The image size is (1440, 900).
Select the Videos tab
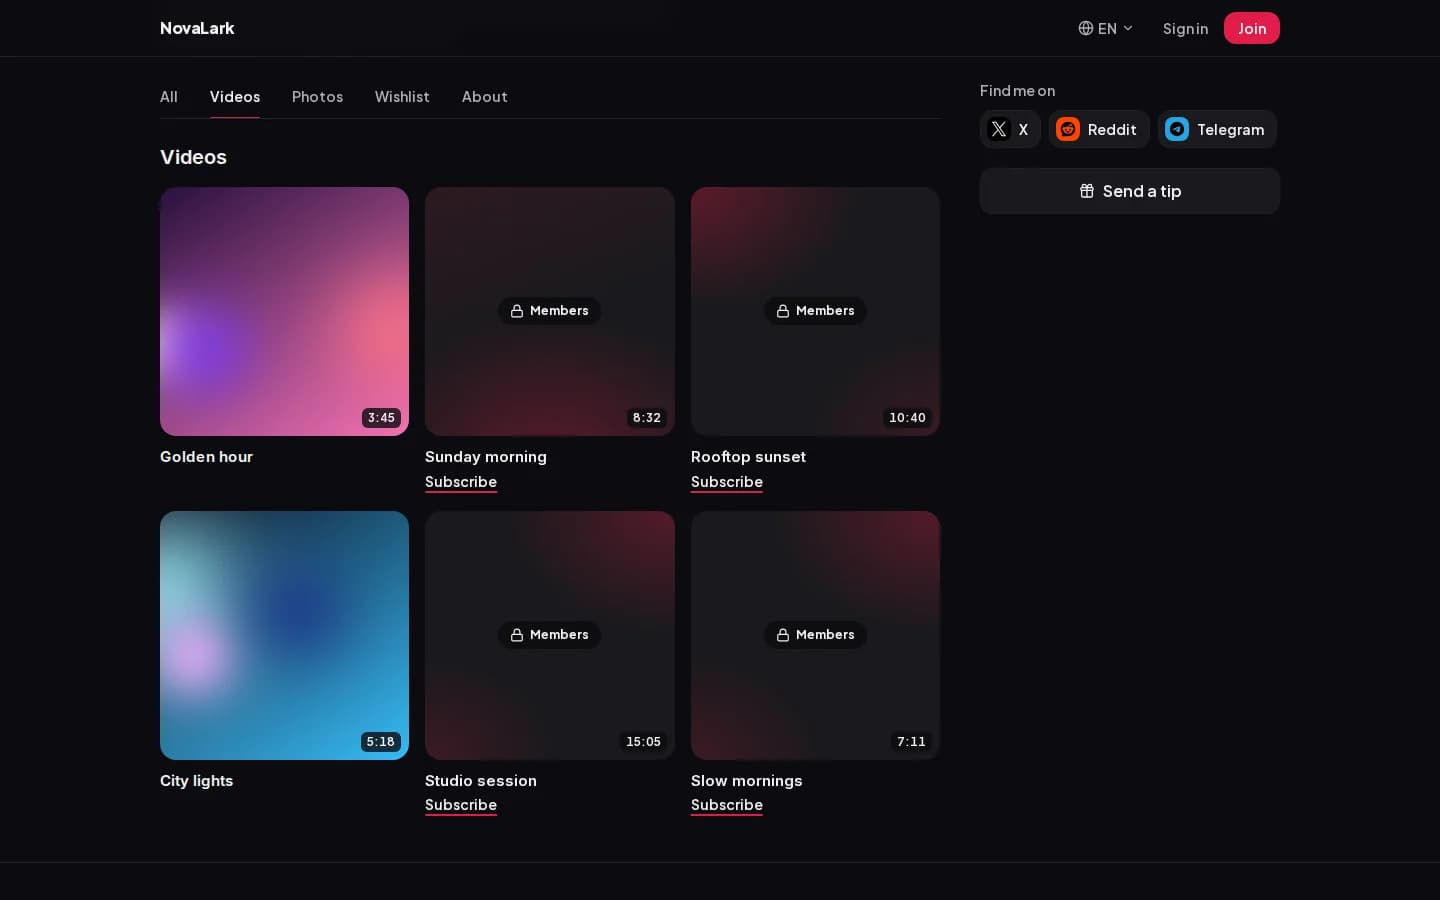tap(235, 97)
